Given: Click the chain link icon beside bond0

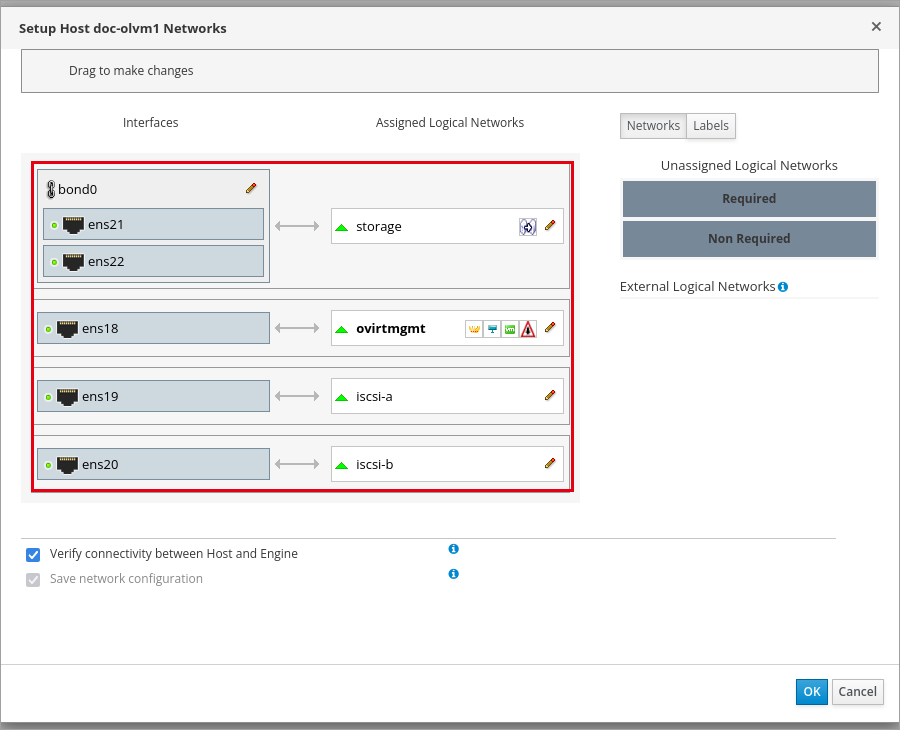Looking at the screenshot, I should [x=51, y=189].
